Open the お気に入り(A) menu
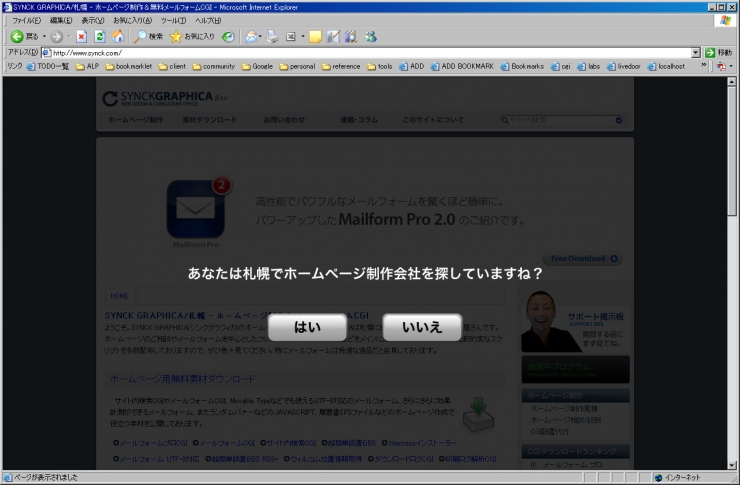Viewport: 740px width, 485px height. pos(133,20)
